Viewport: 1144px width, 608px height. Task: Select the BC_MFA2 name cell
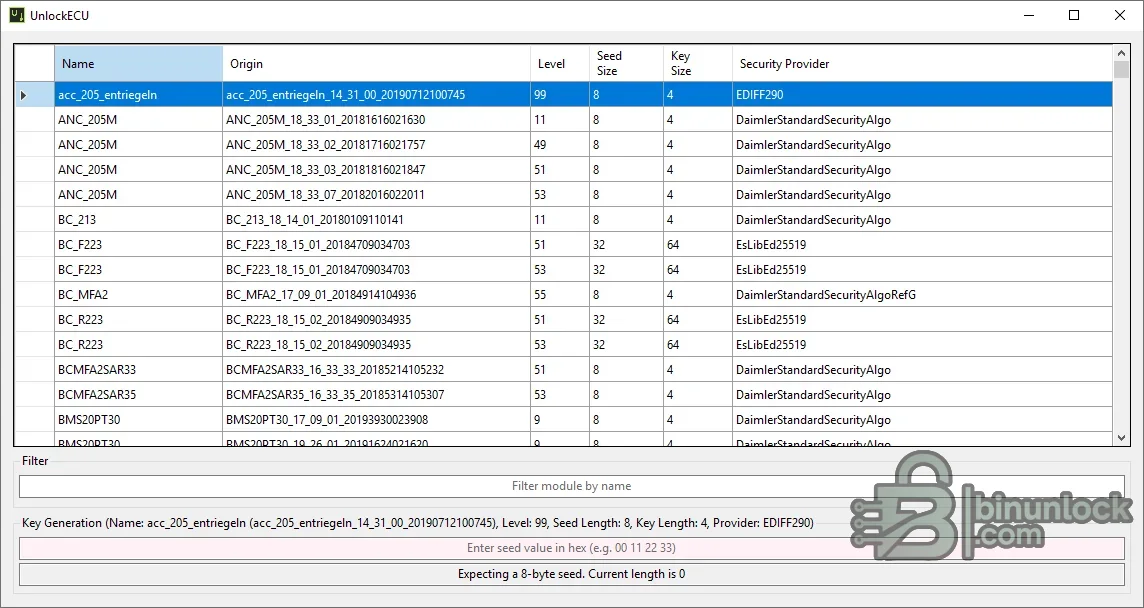[139, 295]
